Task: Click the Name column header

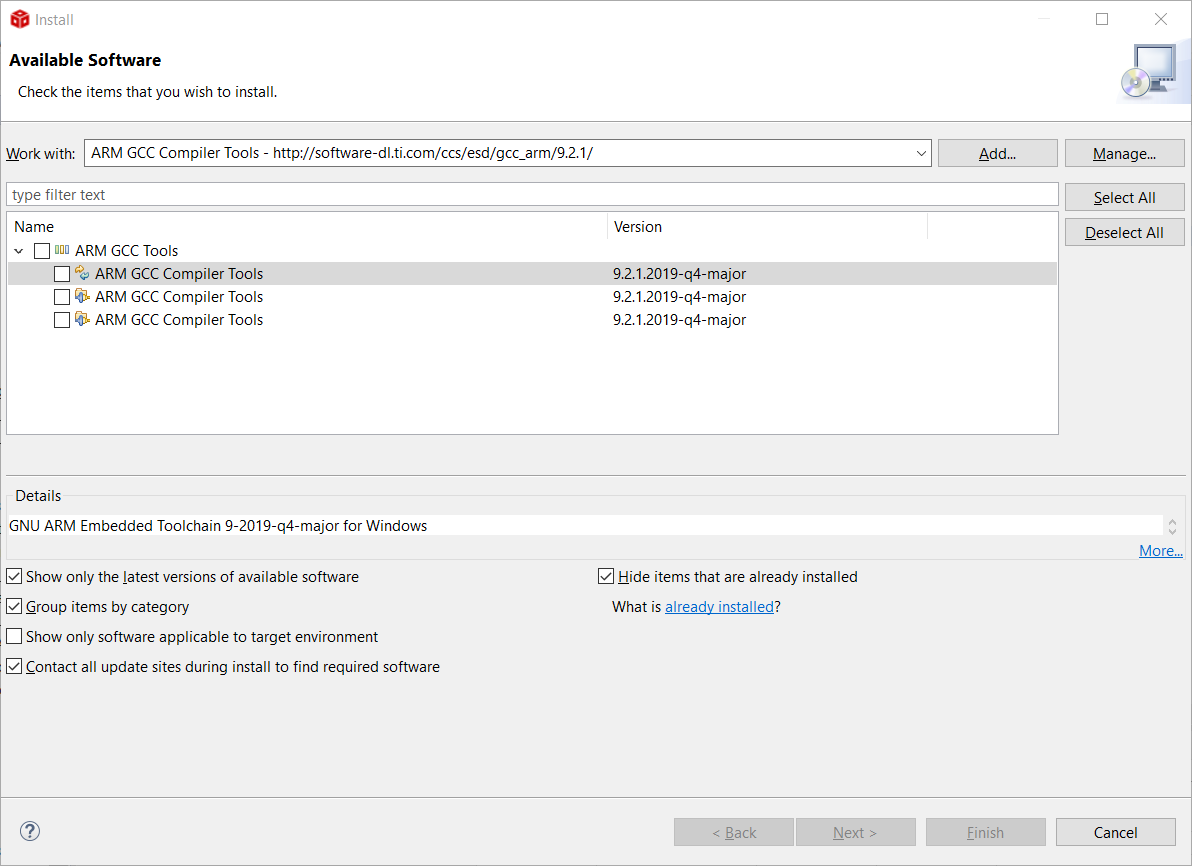Action: pyautogui.click(x=307, y=227)
